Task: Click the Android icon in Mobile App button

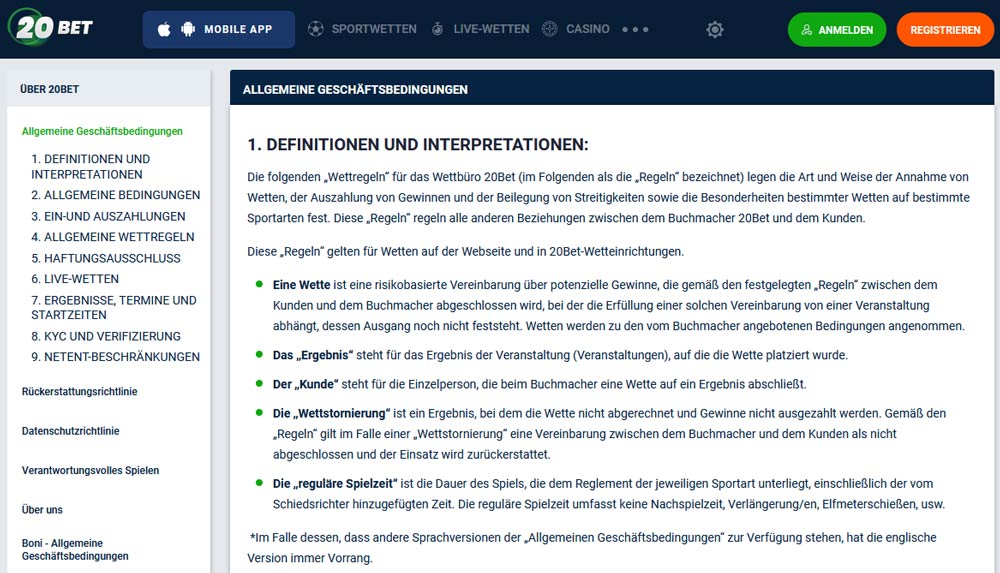Action: (x=188, y=29)
